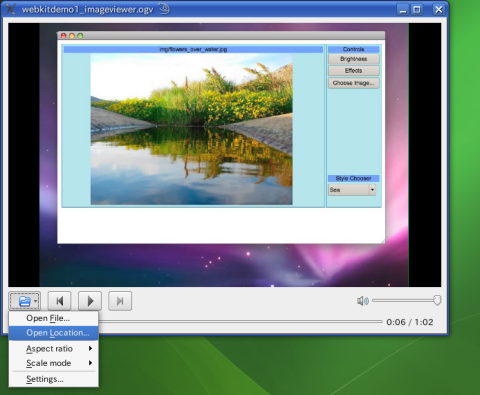Click the Choose Image... button

tap(354, 83)
